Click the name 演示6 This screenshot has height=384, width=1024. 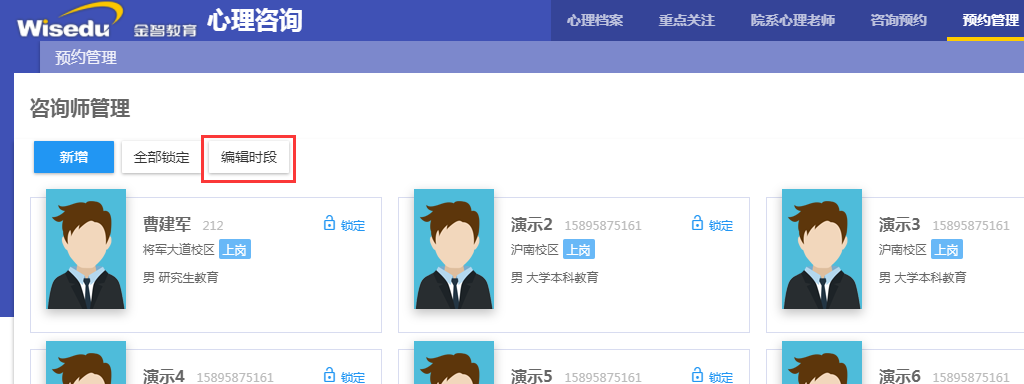[899, 376]
